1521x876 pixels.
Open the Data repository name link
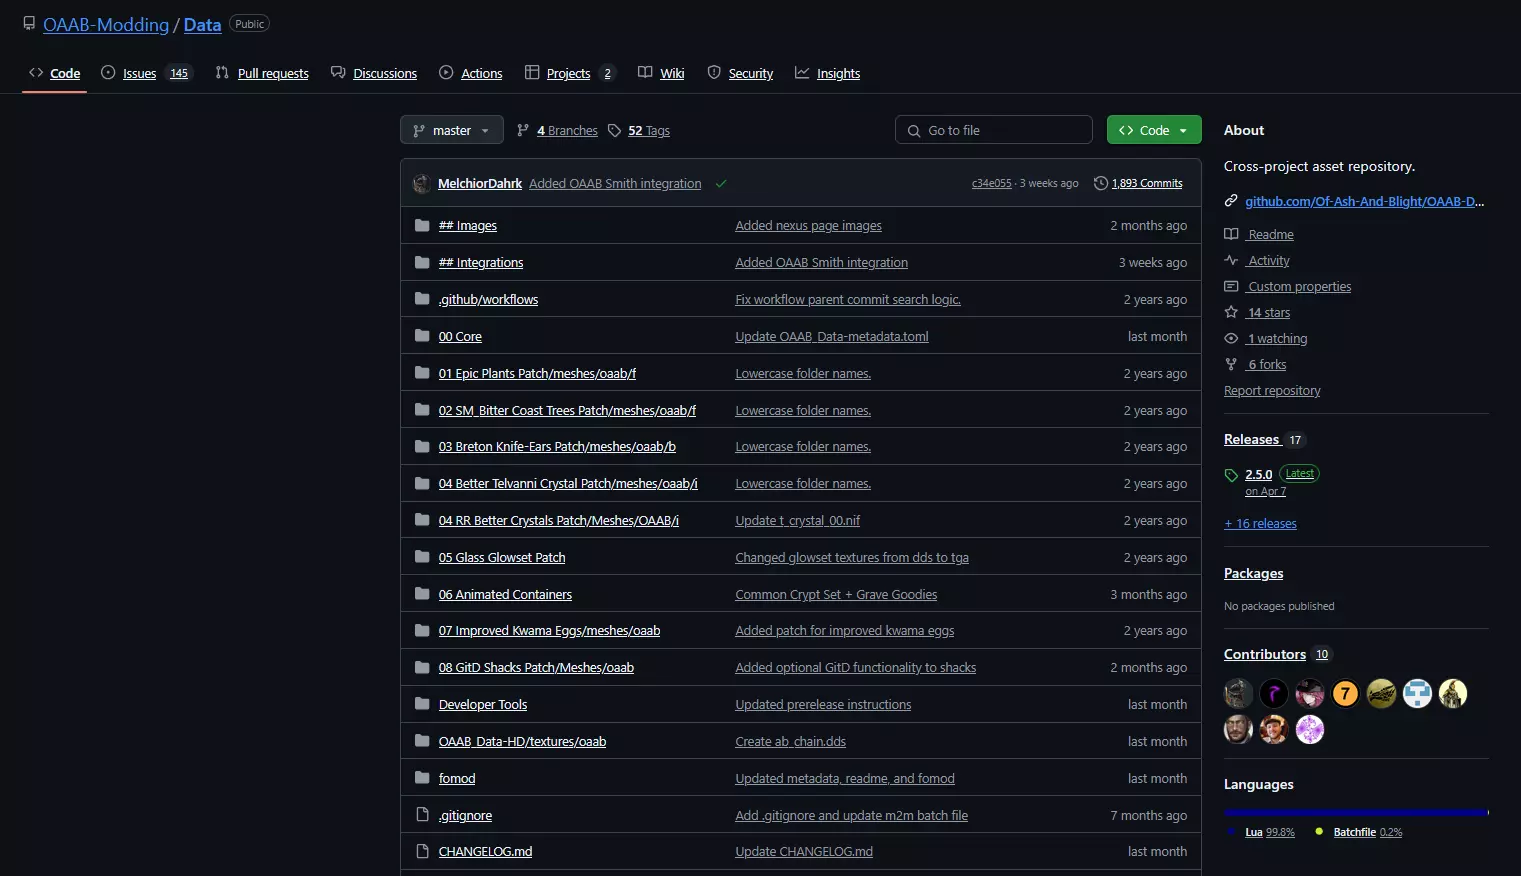point(202,25)
